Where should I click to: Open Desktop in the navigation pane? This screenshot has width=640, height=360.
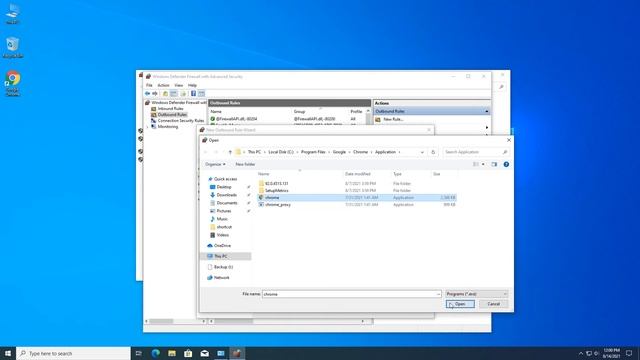pyautogui.click(x=224, y=187)
